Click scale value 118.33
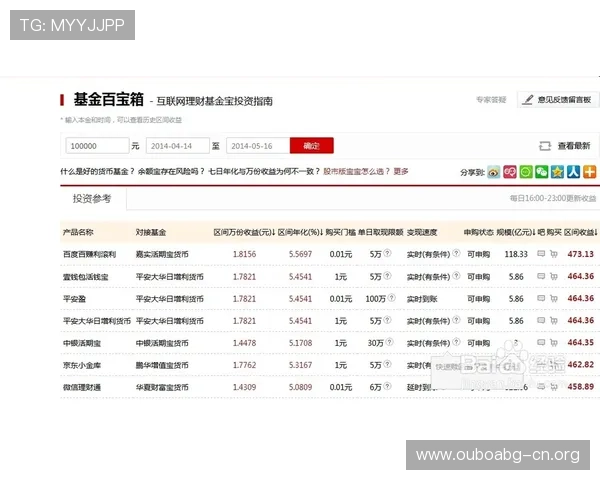 pos(516,254)
